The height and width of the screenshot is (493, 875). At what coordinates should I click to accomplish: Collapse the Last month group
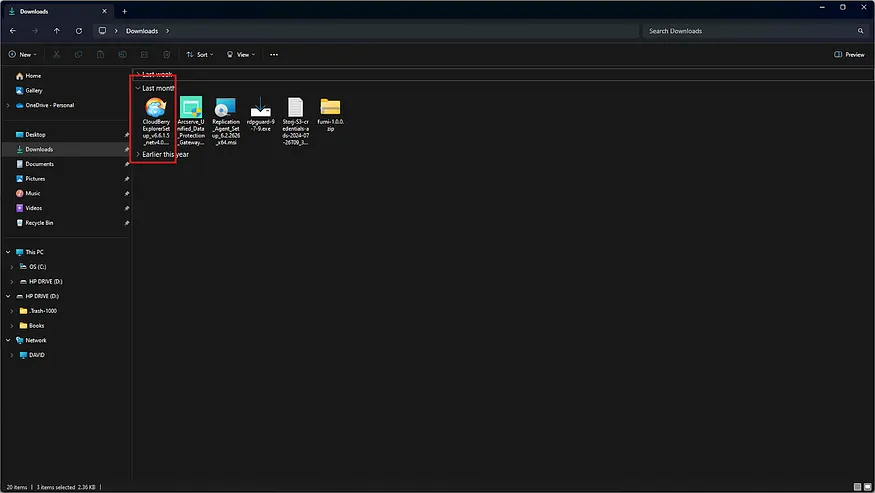(138, 88)
